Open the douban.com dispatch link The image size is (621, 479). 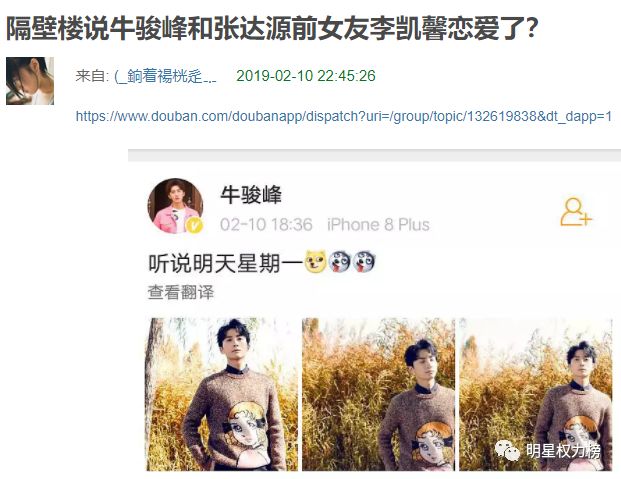coord(344,116)
